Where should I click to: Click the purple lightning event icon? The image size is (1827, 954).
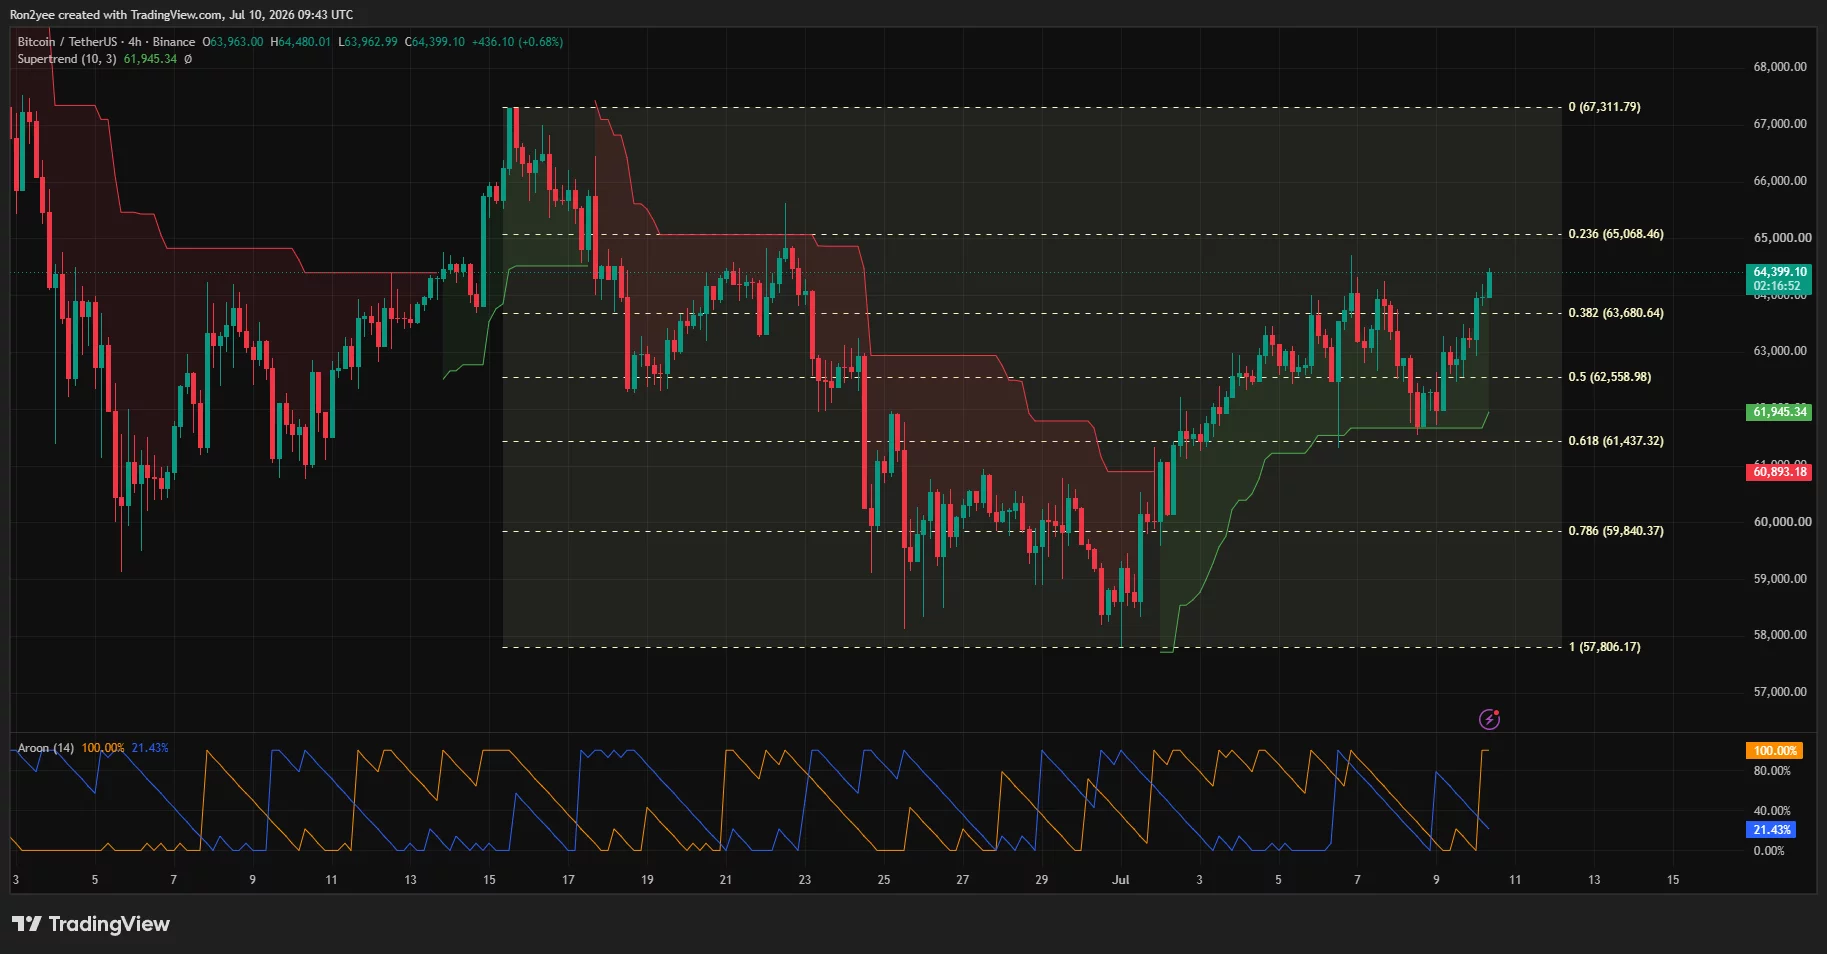point(1489,719)
